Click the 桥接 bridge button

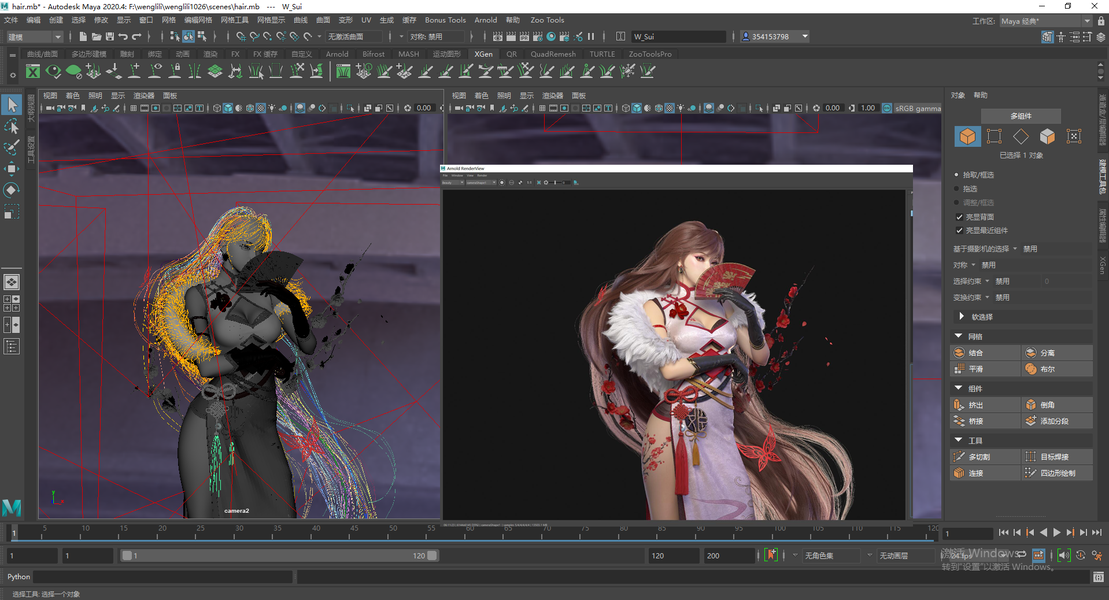986,420
